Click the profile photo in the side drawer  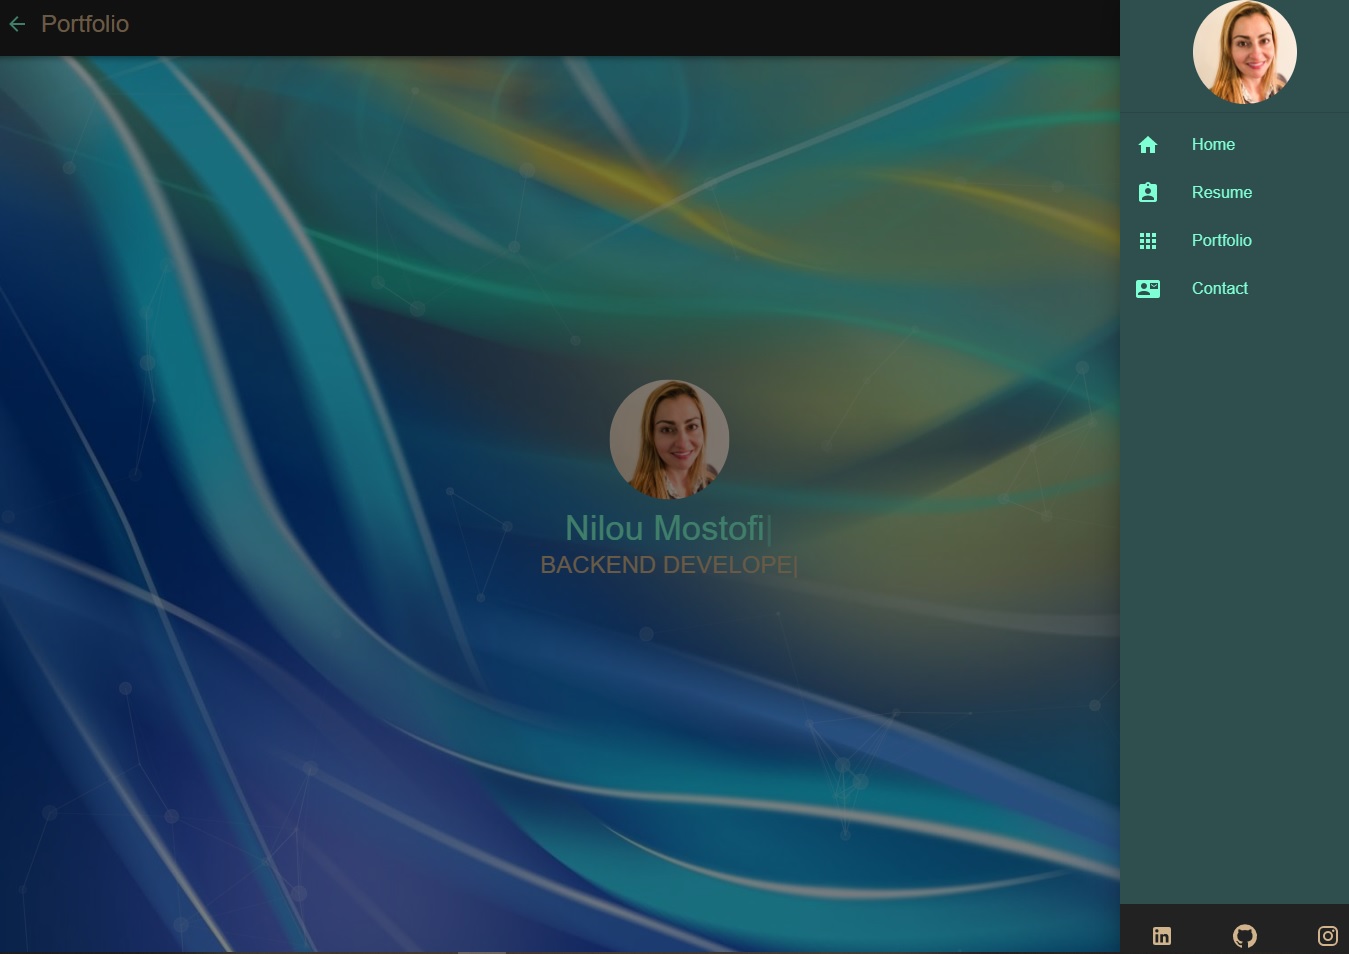pos(1244,52)
